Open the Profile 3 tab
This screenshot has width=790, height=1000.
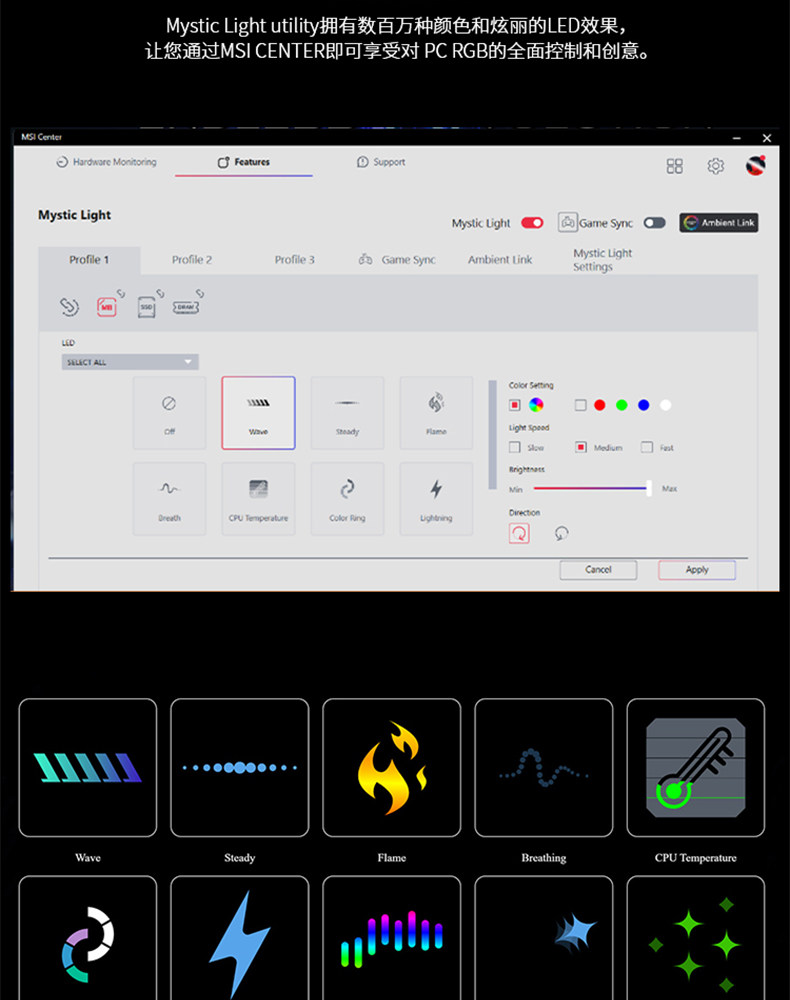[295, 260]
